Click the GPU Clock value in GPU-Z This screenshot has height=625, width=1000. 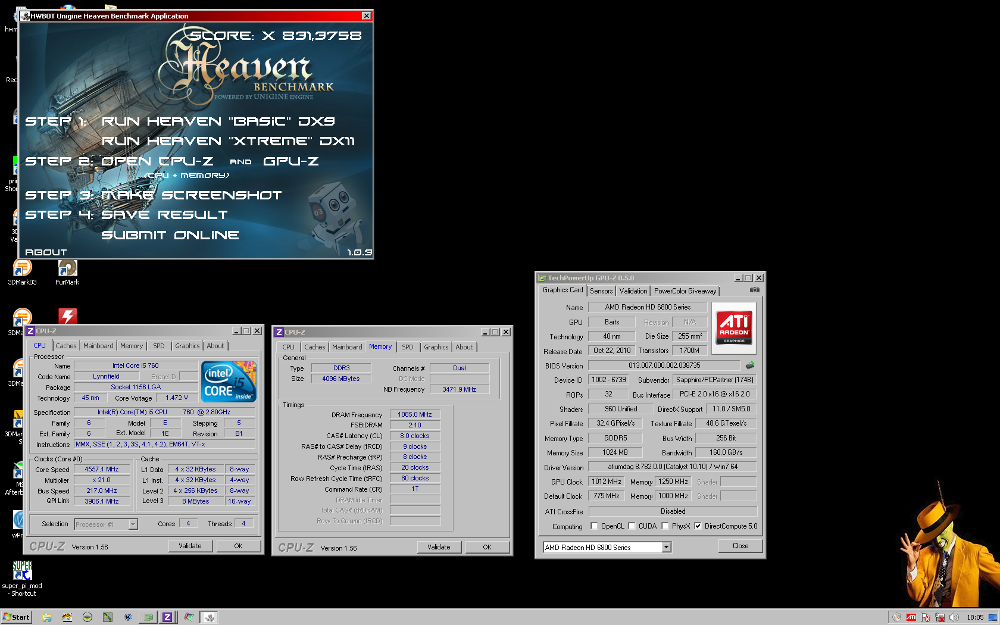click(x=607, y=482)
